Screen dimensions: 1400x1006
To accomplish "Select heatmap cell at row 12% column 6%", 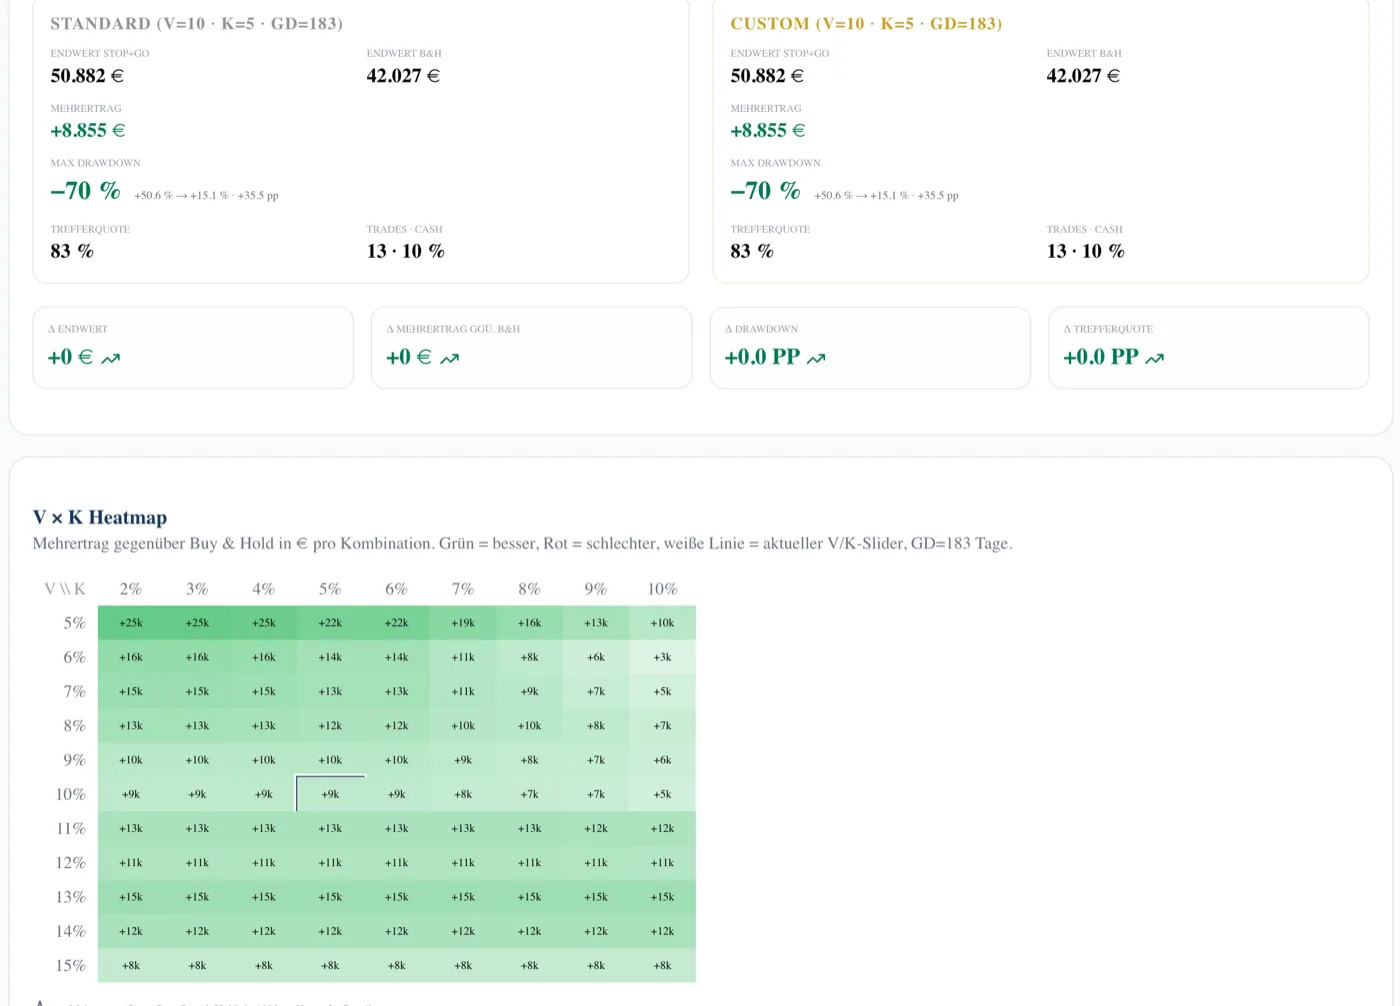I will click(397, 862).
